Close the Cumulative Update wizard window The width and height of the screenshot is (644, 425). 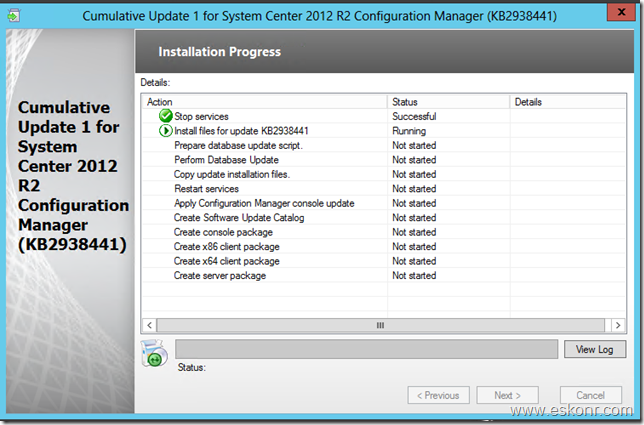(x=621, y=12)
